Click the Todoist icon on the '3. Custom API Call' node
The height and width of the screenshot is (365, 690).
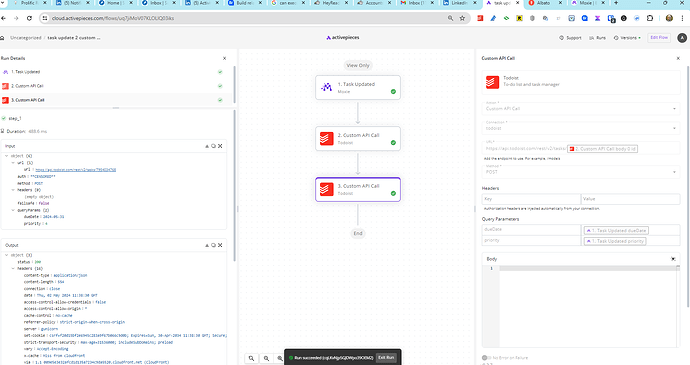(x=326, y=189)
